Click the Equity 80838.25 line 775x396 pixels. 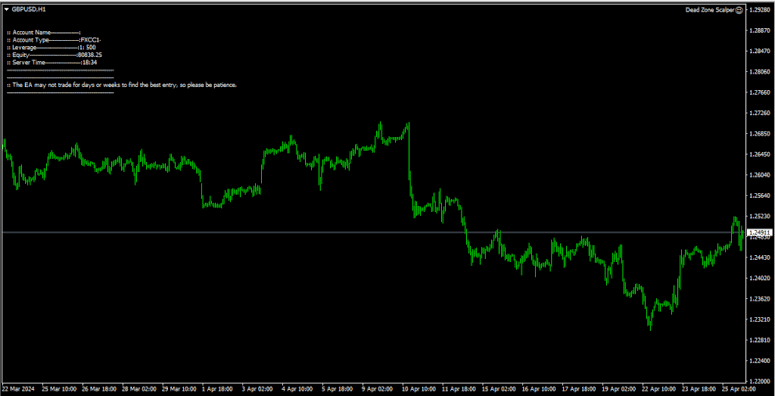54,55
